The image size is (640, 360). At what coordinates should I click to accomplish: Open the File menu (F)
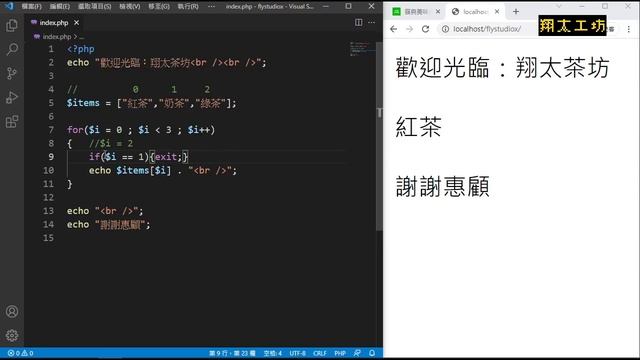coord(31,7)
